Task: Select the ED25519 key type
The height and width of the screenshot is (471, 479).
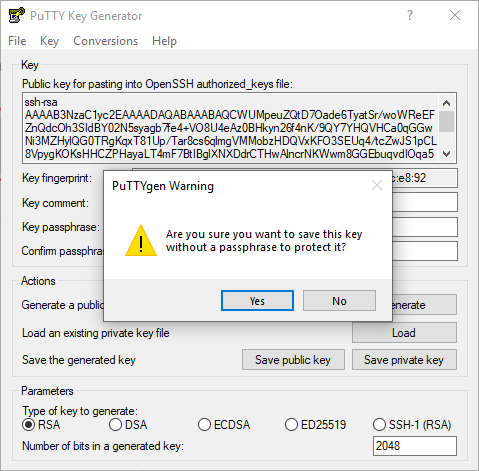Action: pyautogui.click(x=315, y=425)
